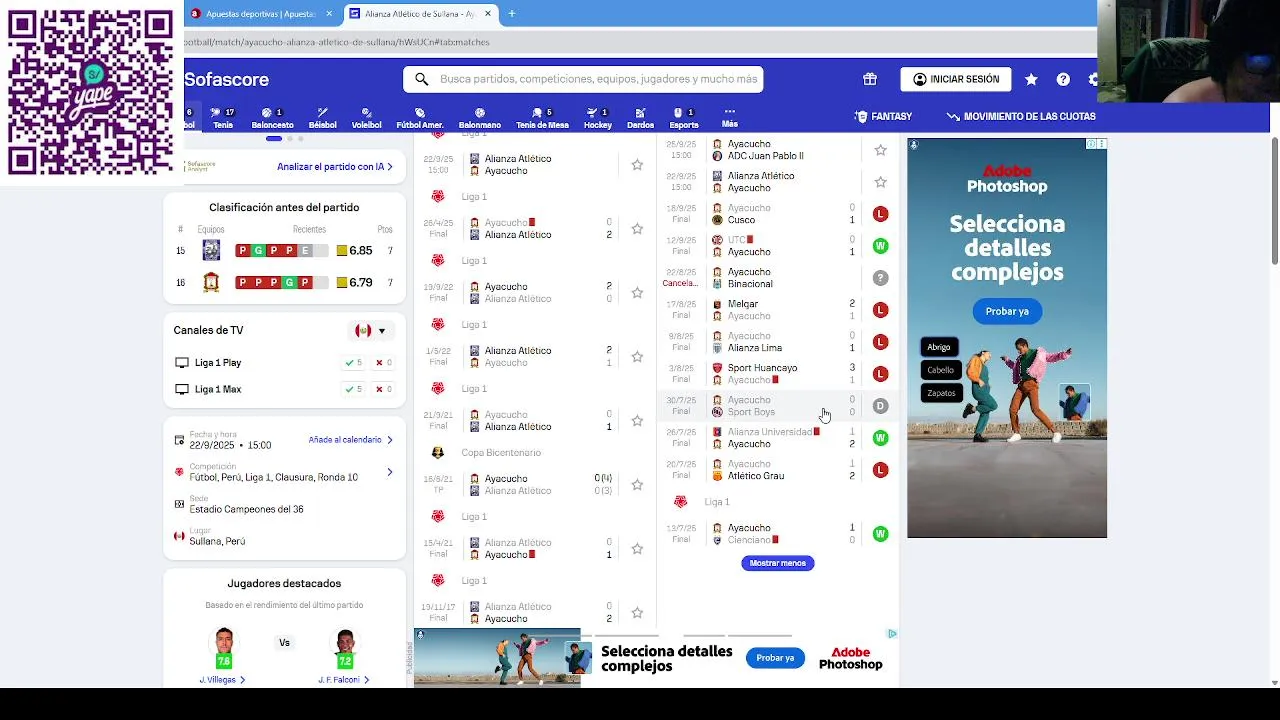This screenshot has height=720, width=1280.
Task: Click the gift box icon in header
Action: pyautogui.click(x=870, y=79)
